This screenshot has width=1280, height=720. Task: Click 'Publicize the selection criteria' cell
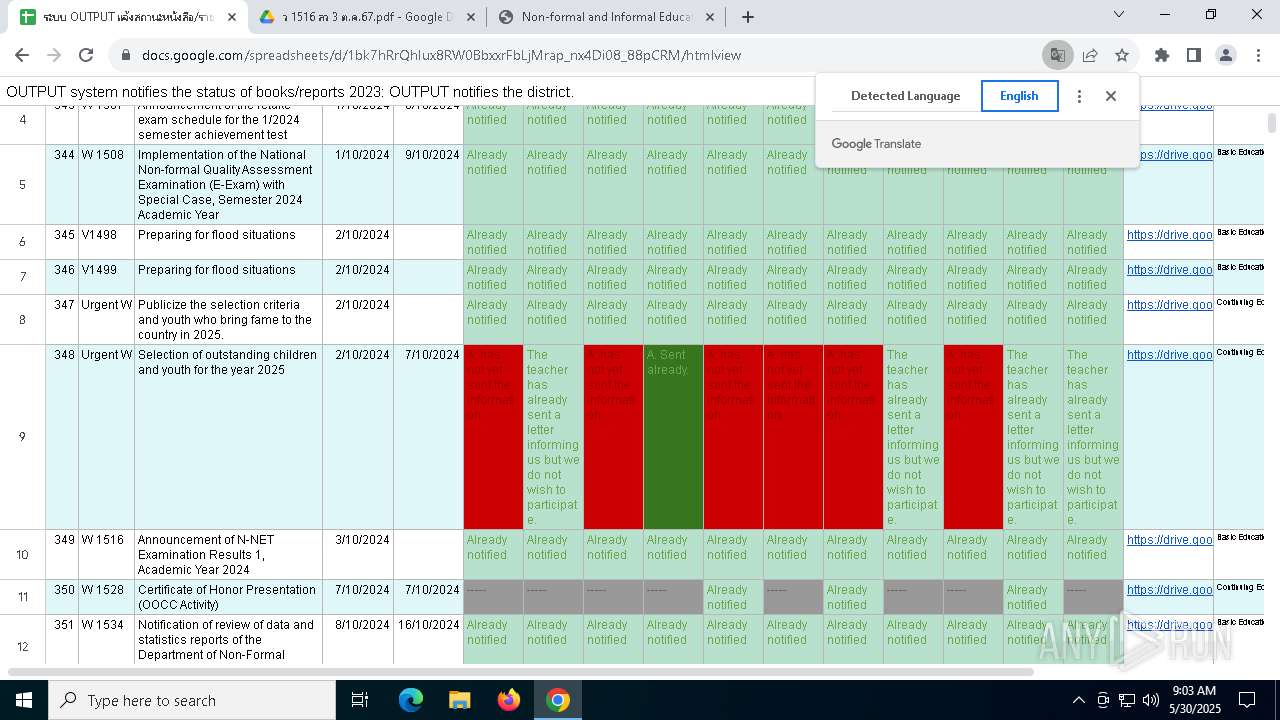[x=228, y=320]
